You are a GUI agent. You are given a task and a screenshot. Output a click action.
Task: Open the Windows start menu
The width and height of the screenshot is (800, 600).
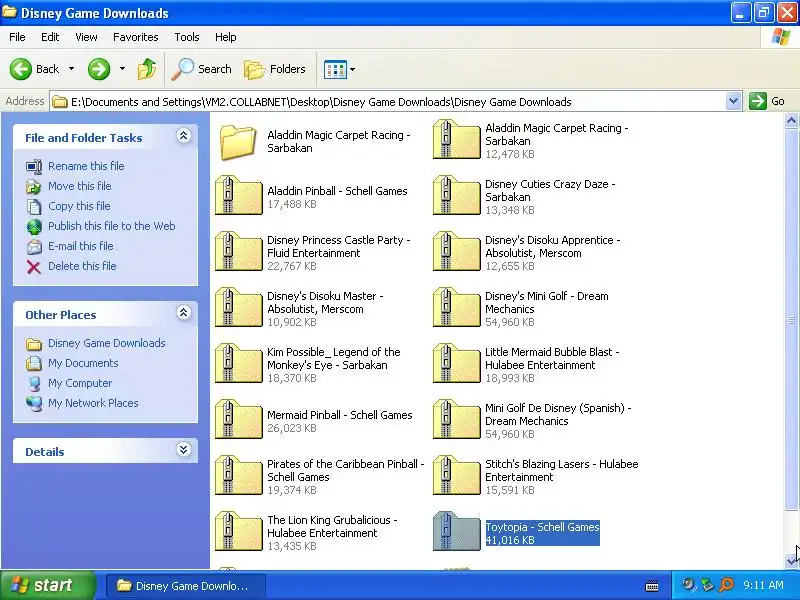click(47, 585)
